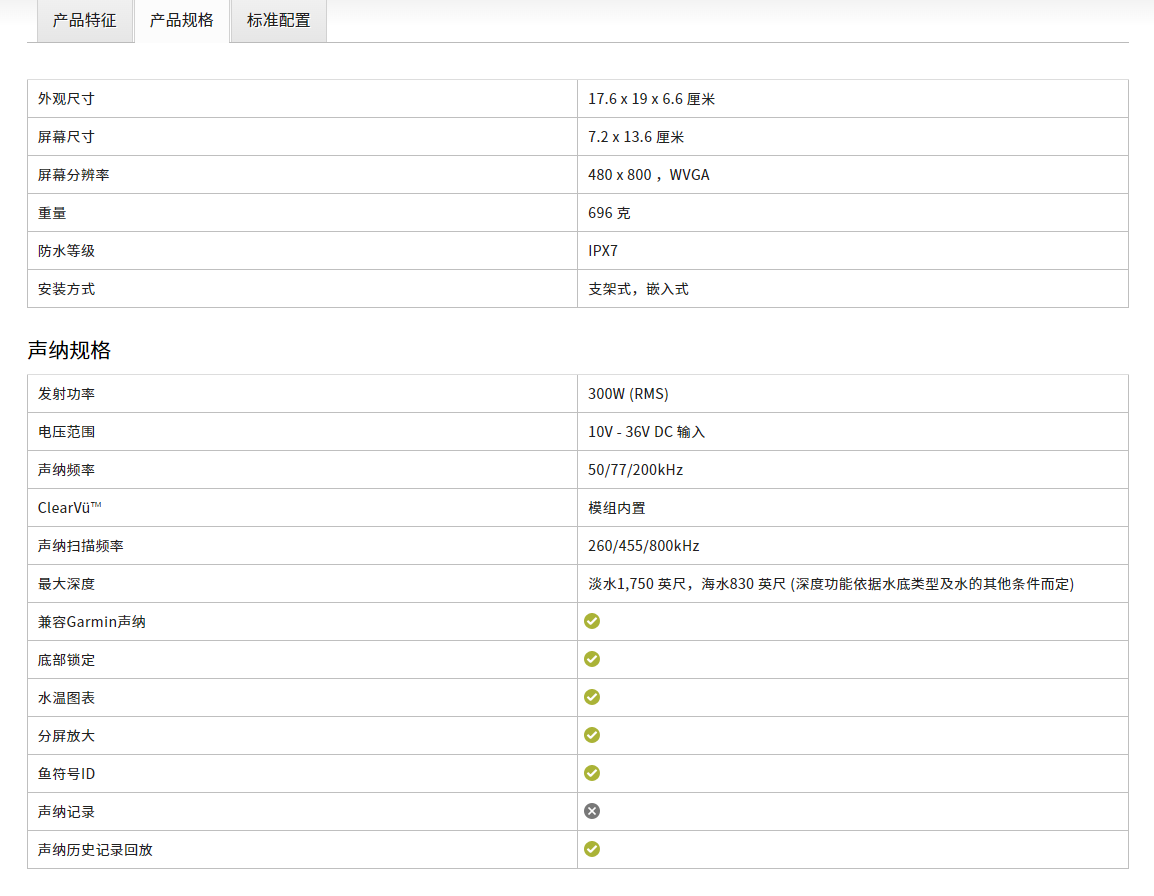Screen dimensions: 1154x896
Task: Click the 10V - 36V DC 输入 value
Action: 646,432
